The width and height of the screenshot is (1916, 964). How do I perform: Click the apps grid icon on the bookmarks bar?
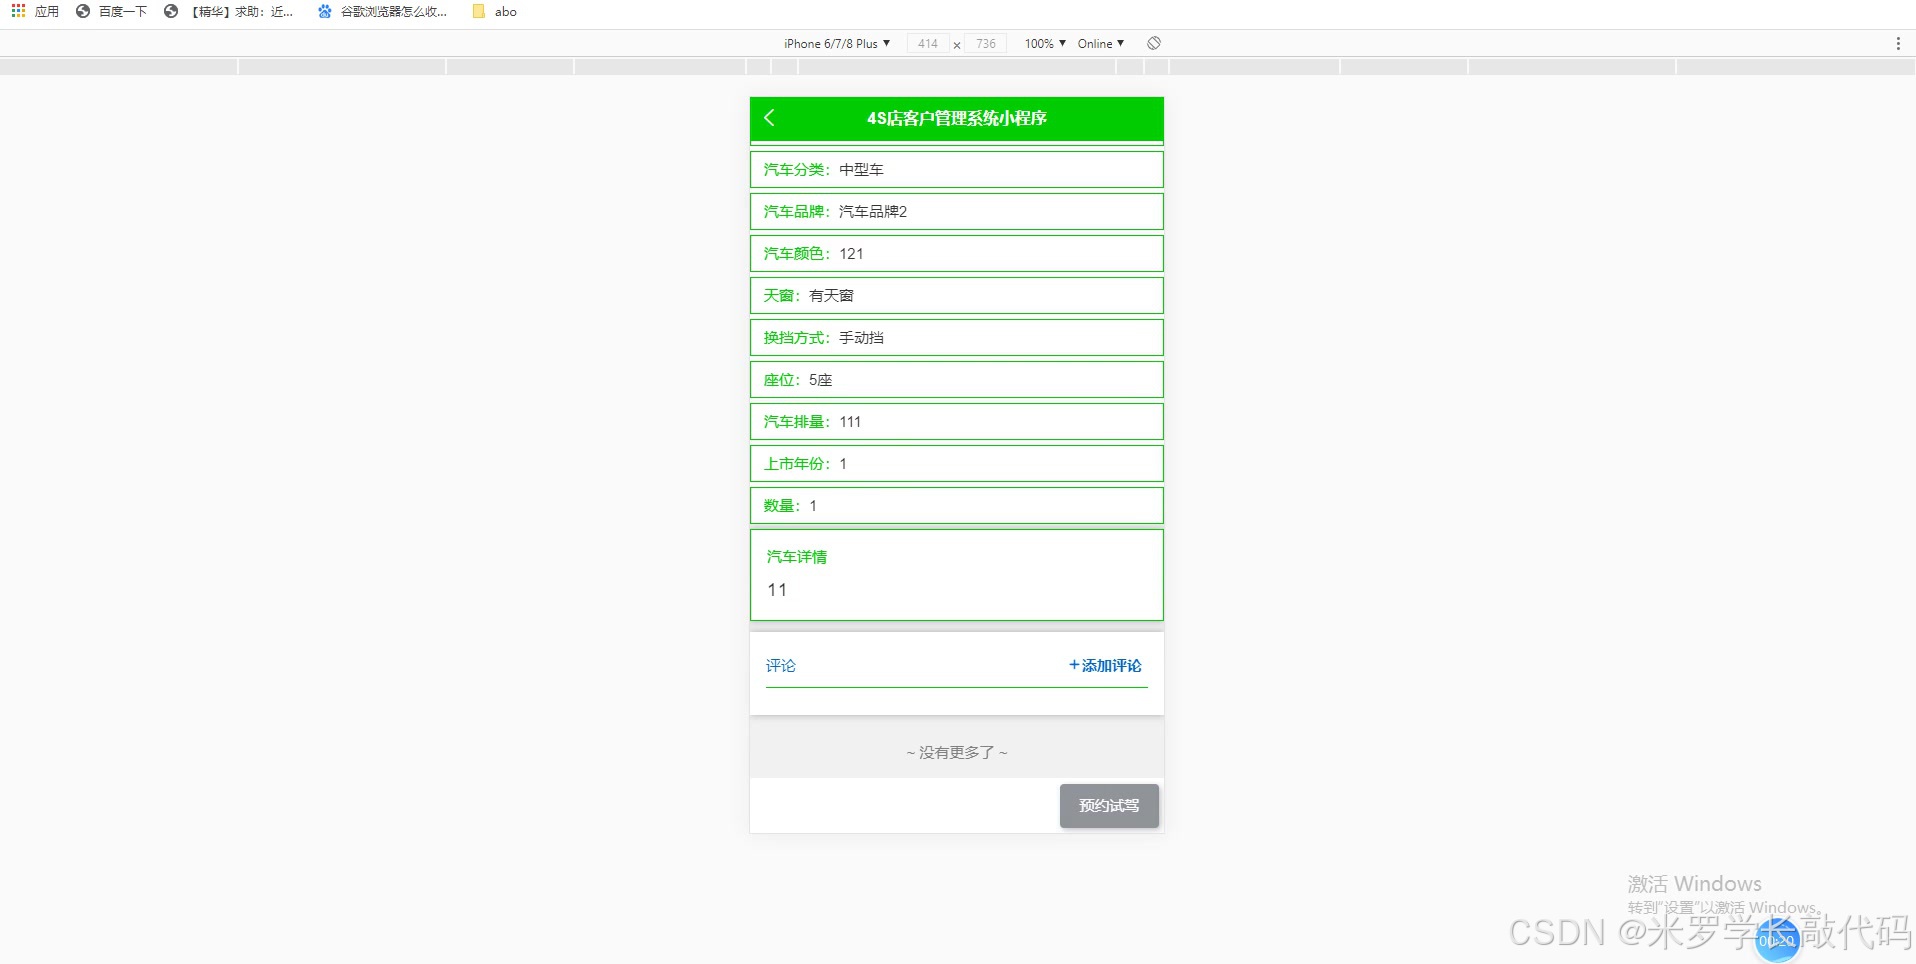(x=16, y=11)
